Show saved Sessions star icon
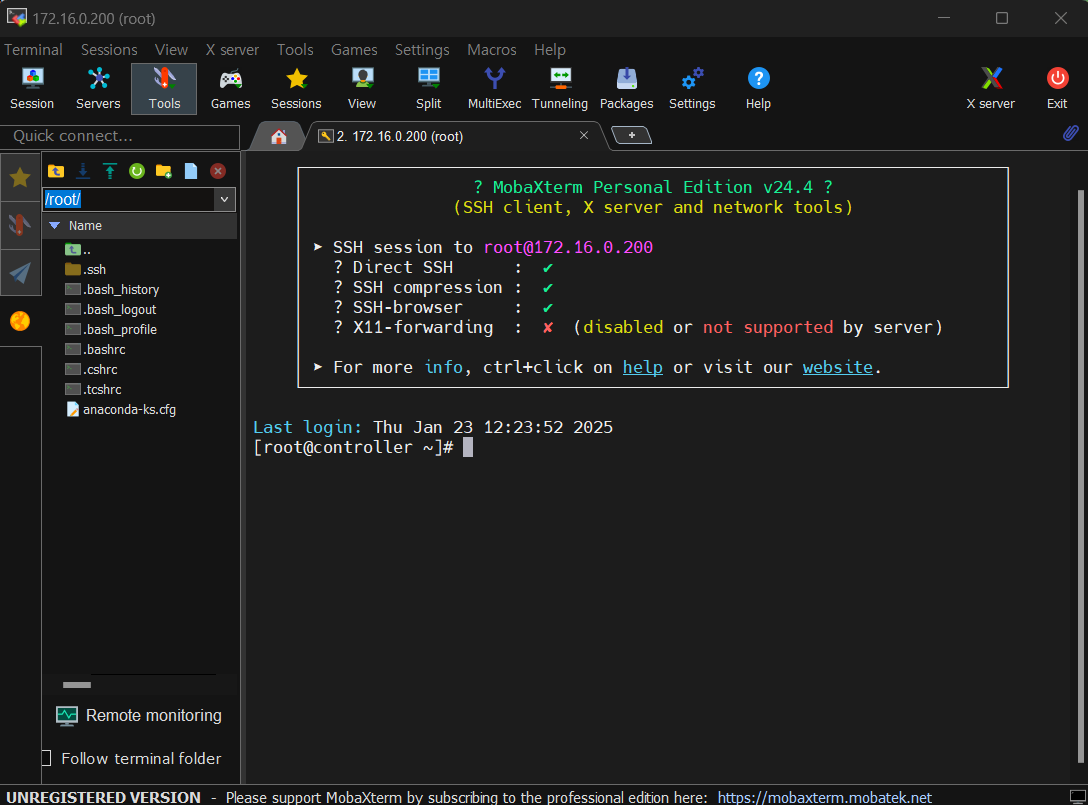This screenshot has height=805, width=1088. [296, 89]
